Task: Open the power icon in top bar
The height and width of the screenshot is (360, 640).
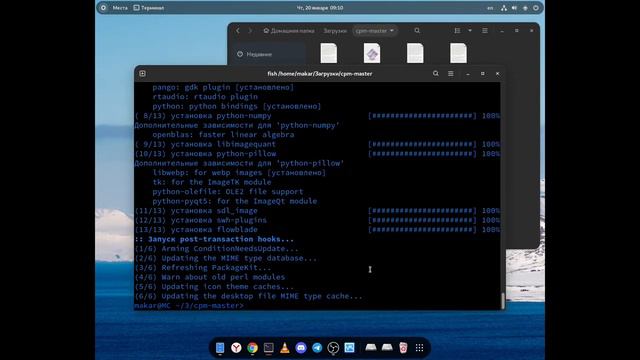Action: [x=536, y=8]
